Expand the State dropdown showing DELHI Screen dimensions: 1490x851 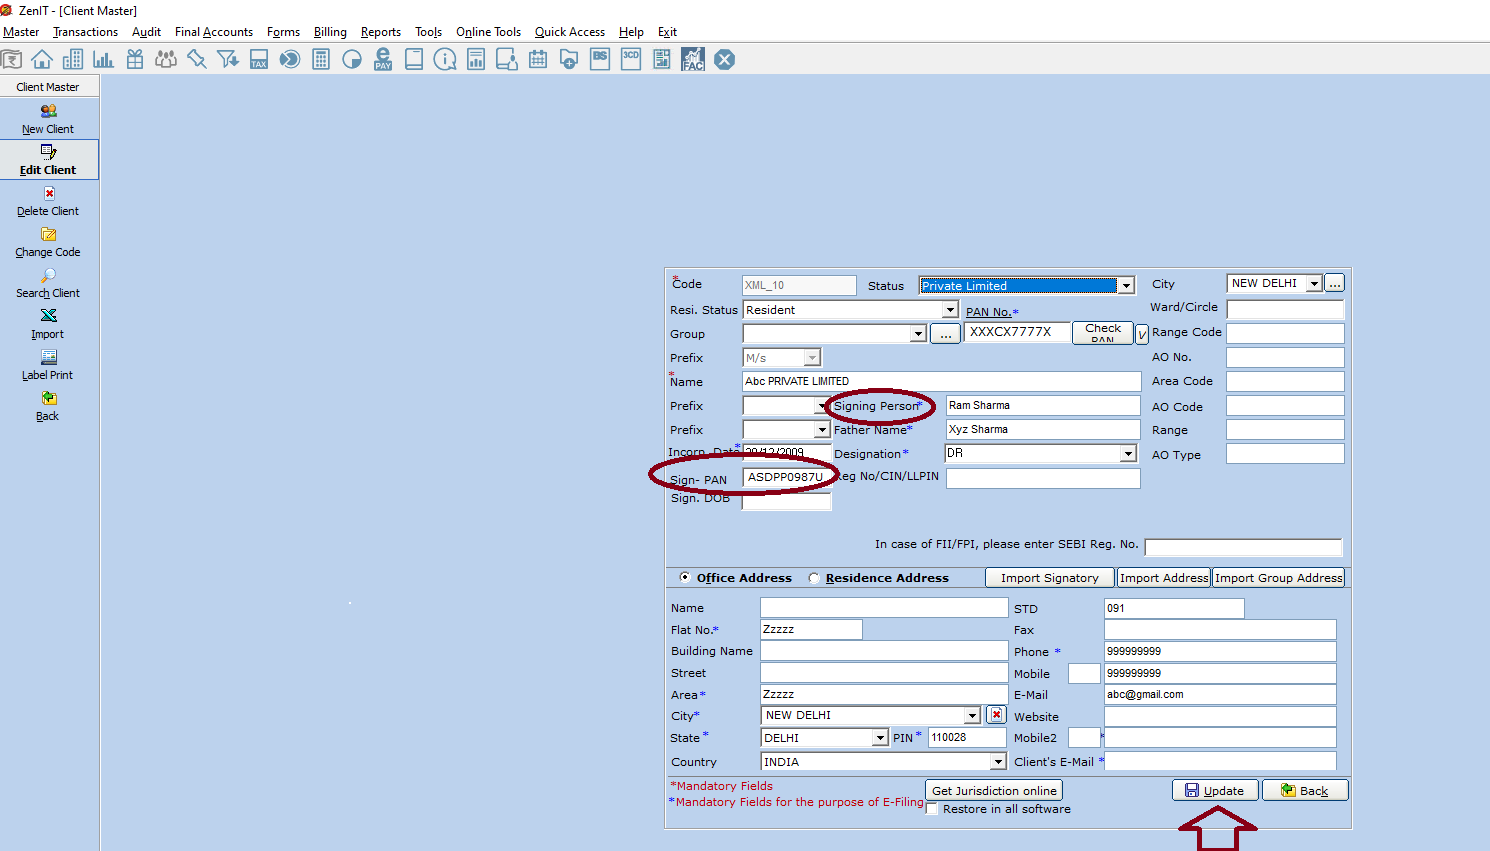[880, 738]
